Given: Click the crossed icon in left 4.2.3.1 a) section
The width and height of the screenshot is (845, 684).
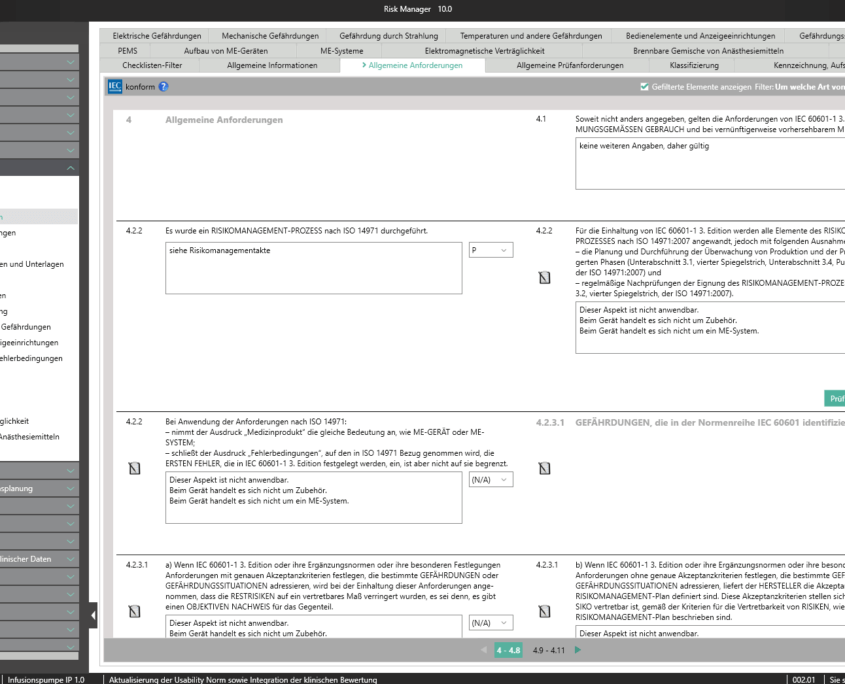Looking at the screenshot, I should tap(133, 610).
